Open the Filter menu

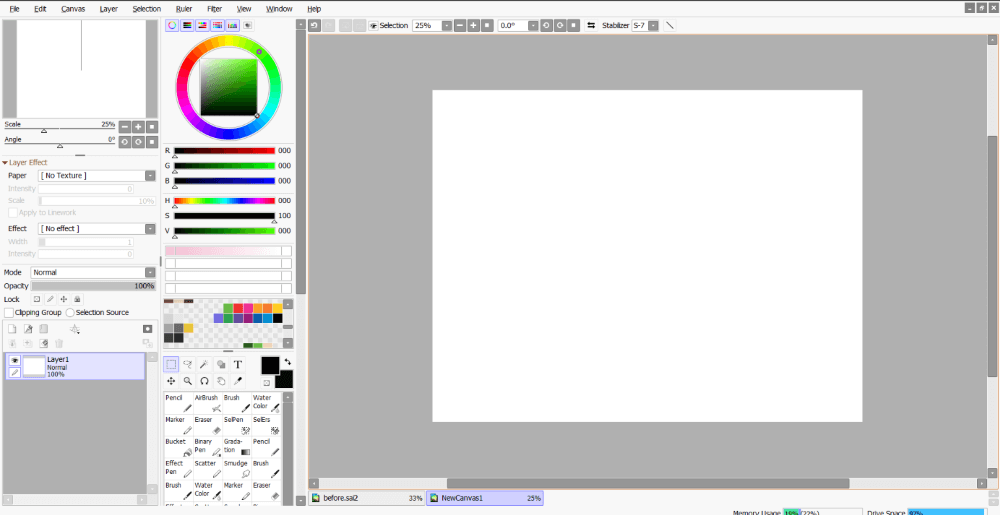pyautogui.click(x=214, y=9)
